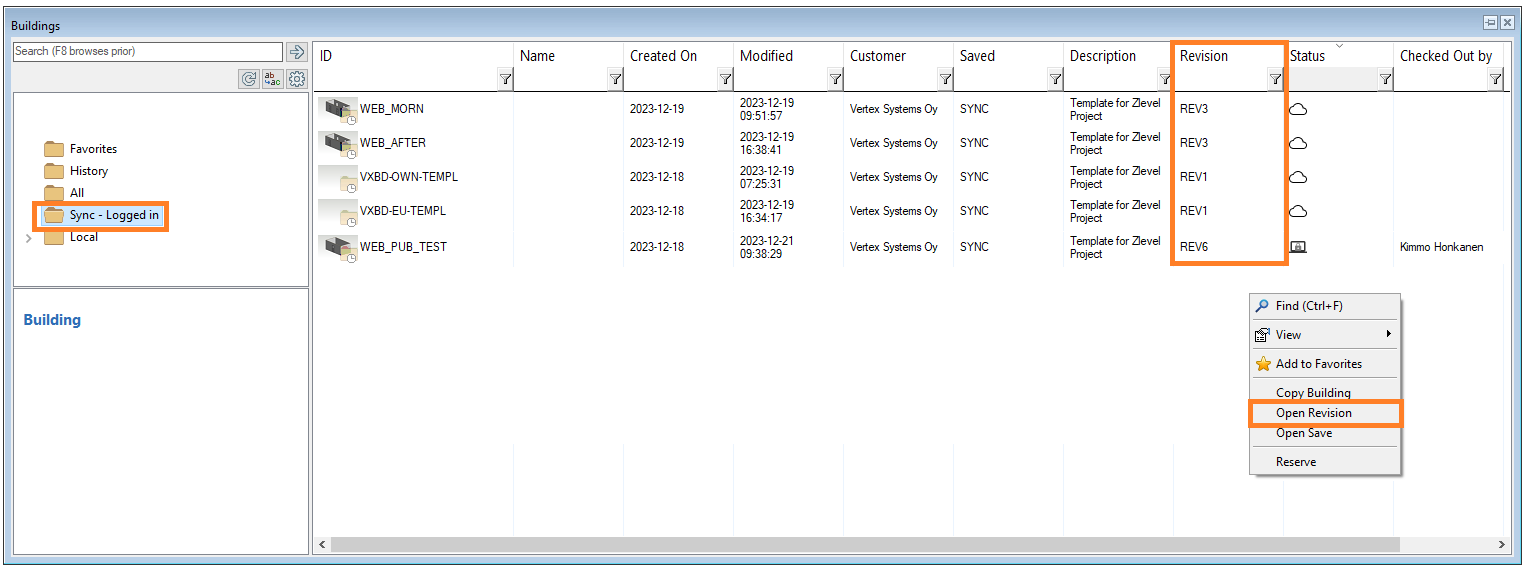Click the scrollbar right arrow
The height and width of the screenshot is (567, 1528).
pos(1502,545)
